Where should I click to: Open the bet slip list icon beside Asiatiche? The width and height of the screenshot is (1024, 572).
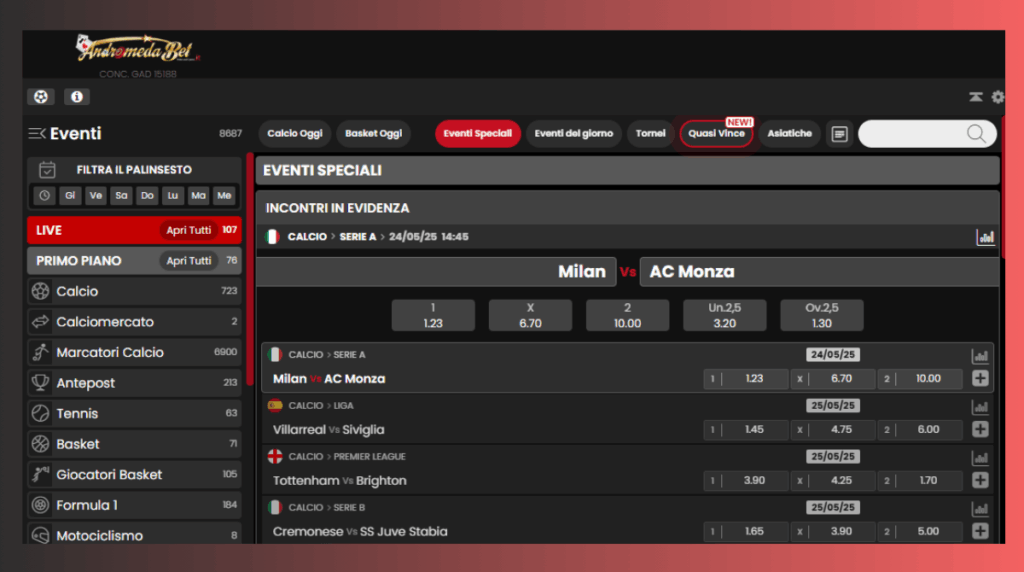point(839,134)
